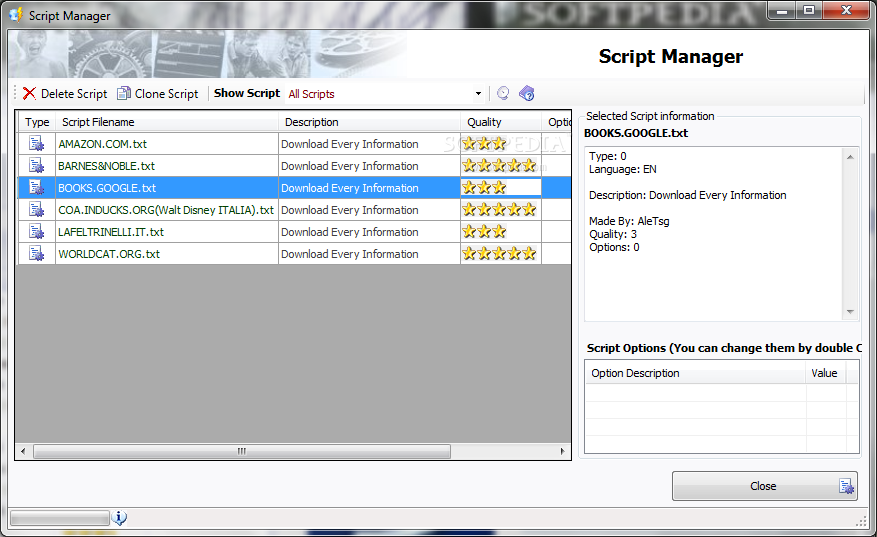The image size is (877, 537).
Task: Sort by the Type column header
Action: click(37, 122)
